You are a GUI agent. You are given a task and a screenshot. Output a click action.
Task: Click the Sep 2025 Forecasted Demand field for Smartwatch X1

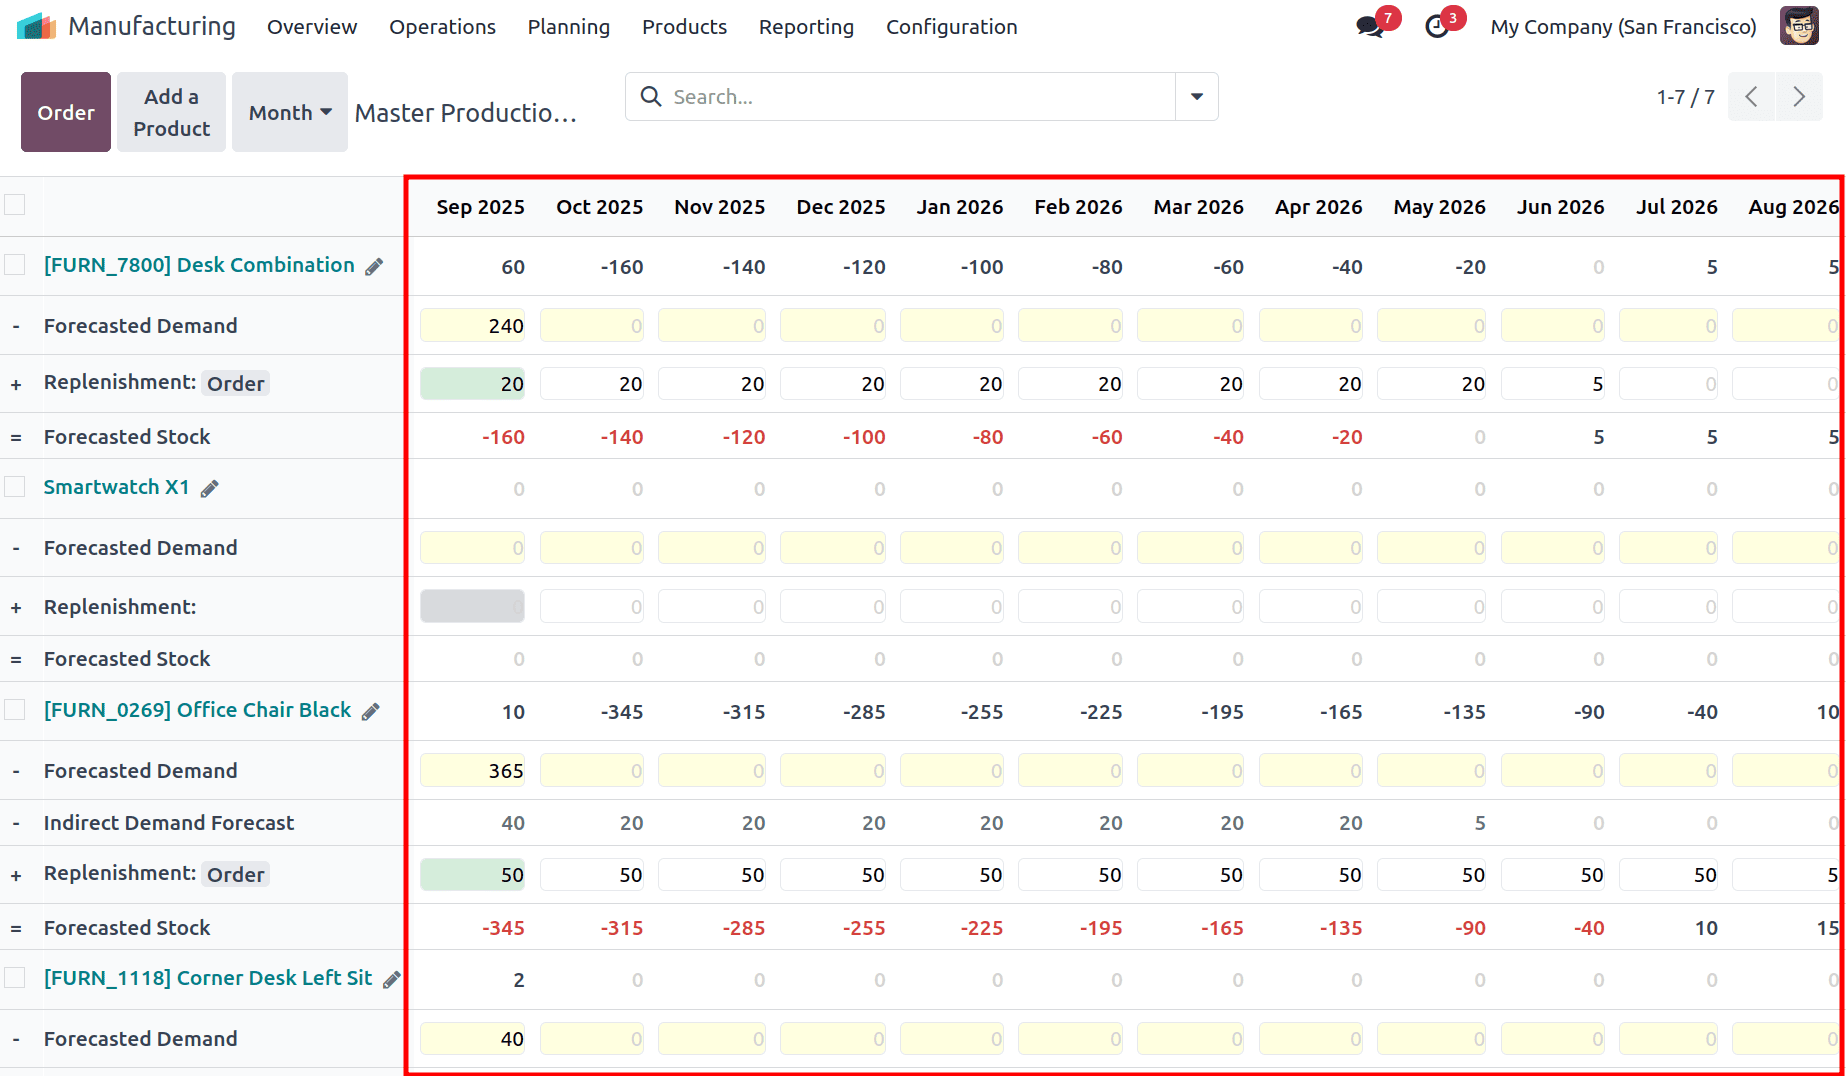point(472,547)
